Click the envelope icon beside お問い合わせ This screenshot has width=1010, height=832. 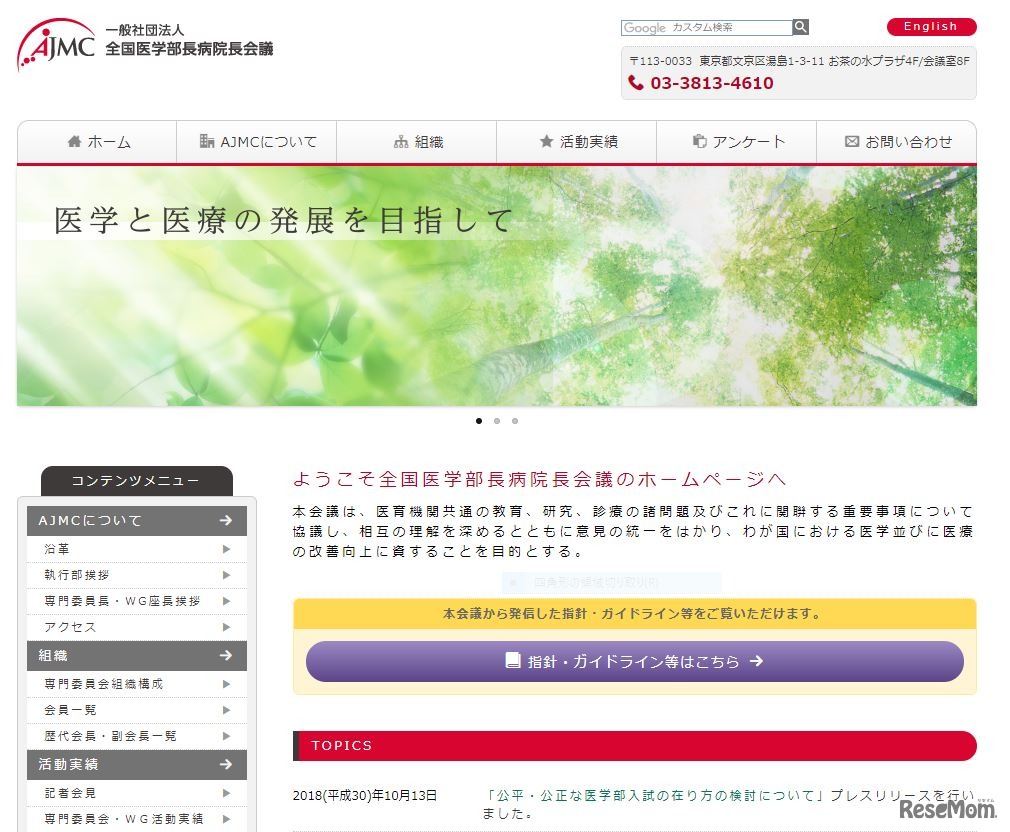click(x=852, y=142)
